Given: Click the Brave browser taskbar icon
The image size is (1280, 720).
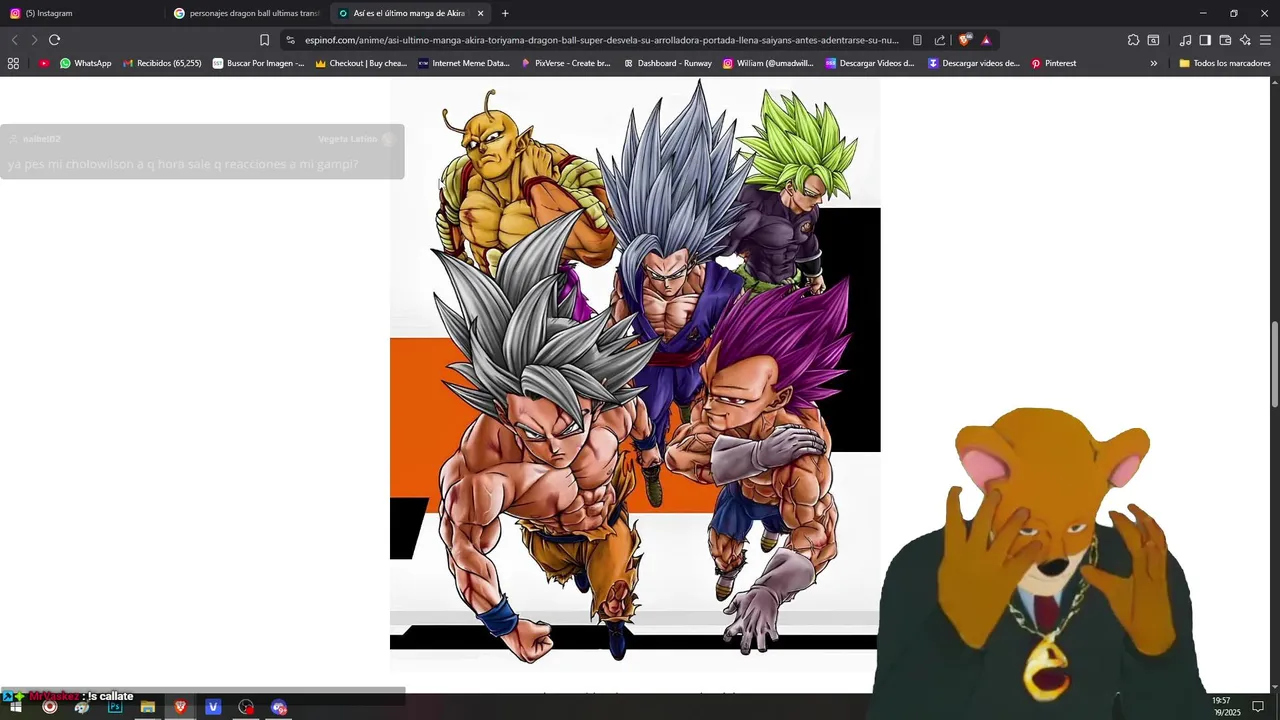Looking at the screenshot, I should [180, 707].
